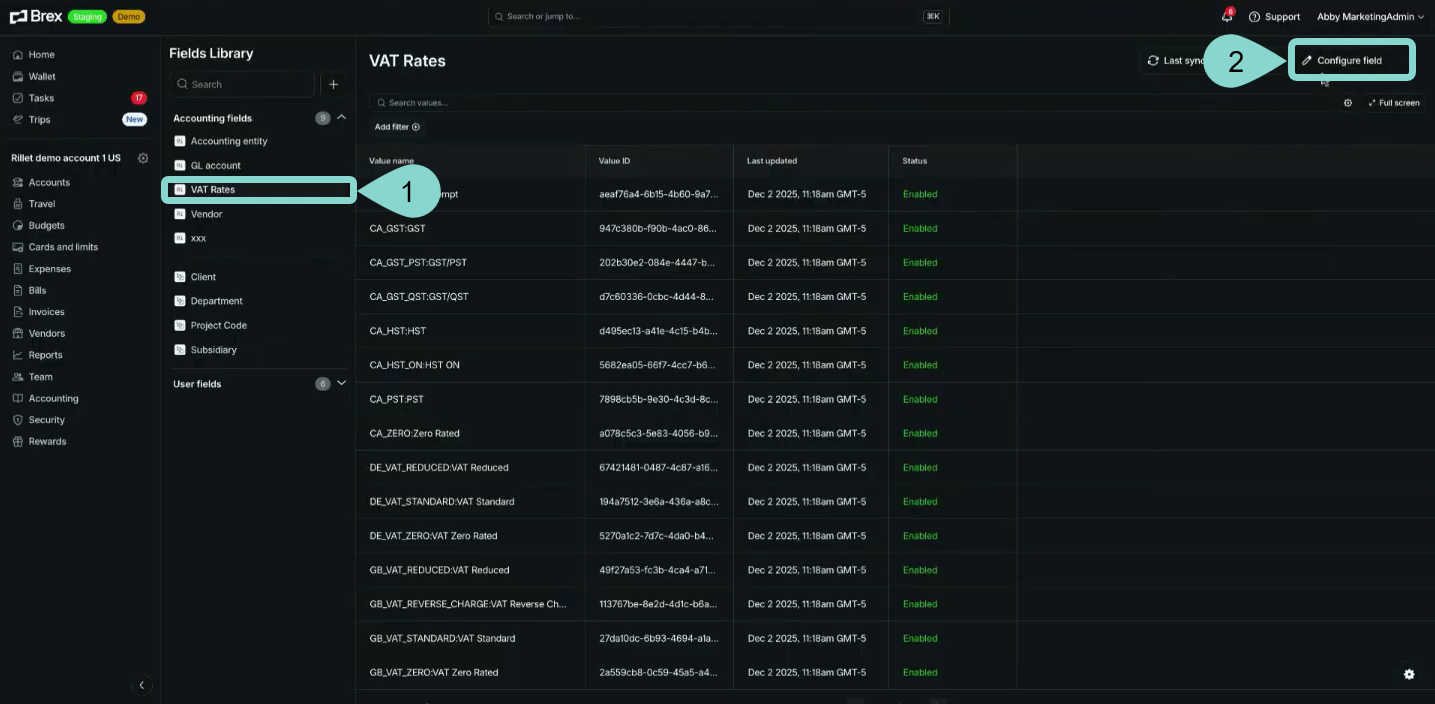
Task: Open table settings gear beside Full screen
Action: pos(1347,103)
